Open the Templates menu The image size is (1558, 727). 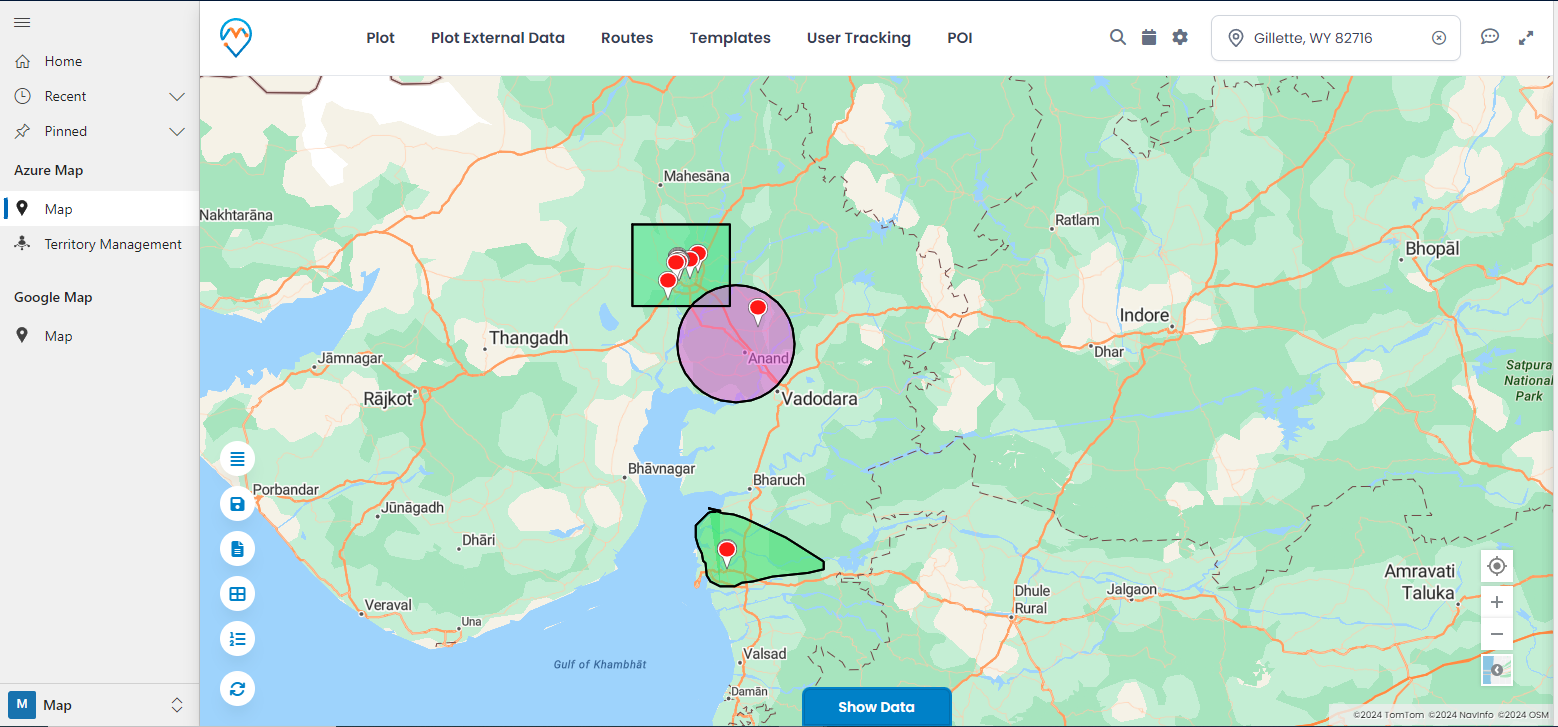(x=730, y=38)
